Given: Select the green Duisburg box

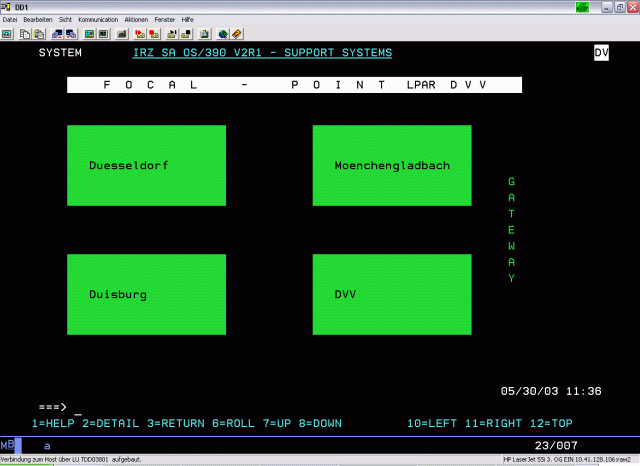Looking at the screenshot, I should [146, 294].
